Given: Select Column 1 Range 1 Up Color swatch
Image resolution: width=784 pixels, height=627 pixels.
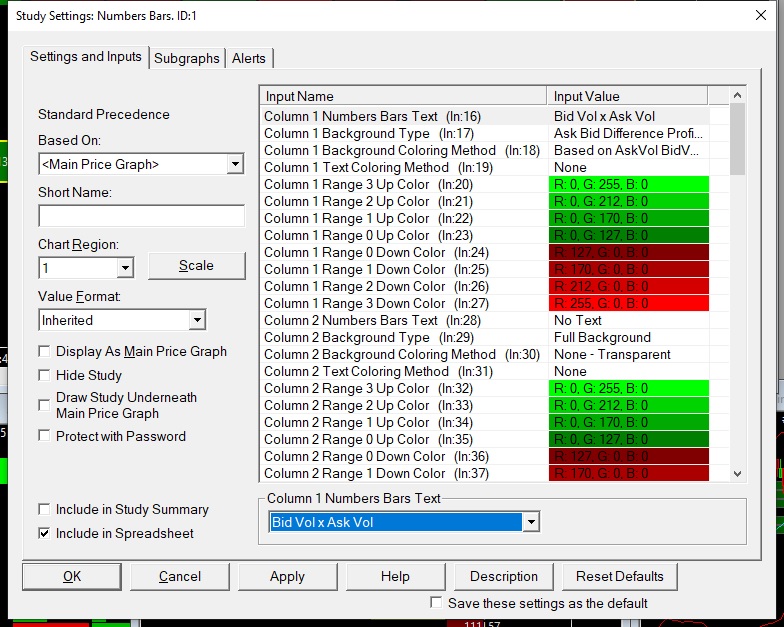Looking at the screenshot, I should tap(628, 218).
